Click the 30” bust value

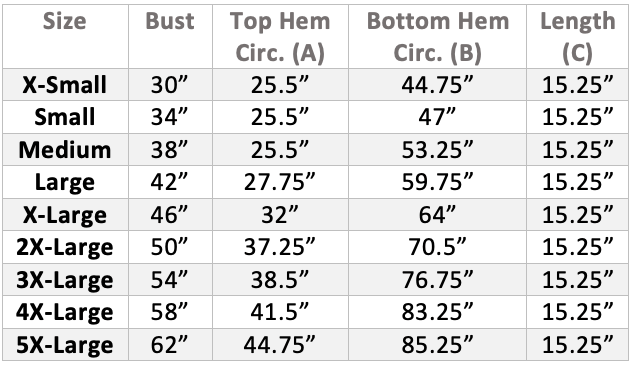click(170, 85)
